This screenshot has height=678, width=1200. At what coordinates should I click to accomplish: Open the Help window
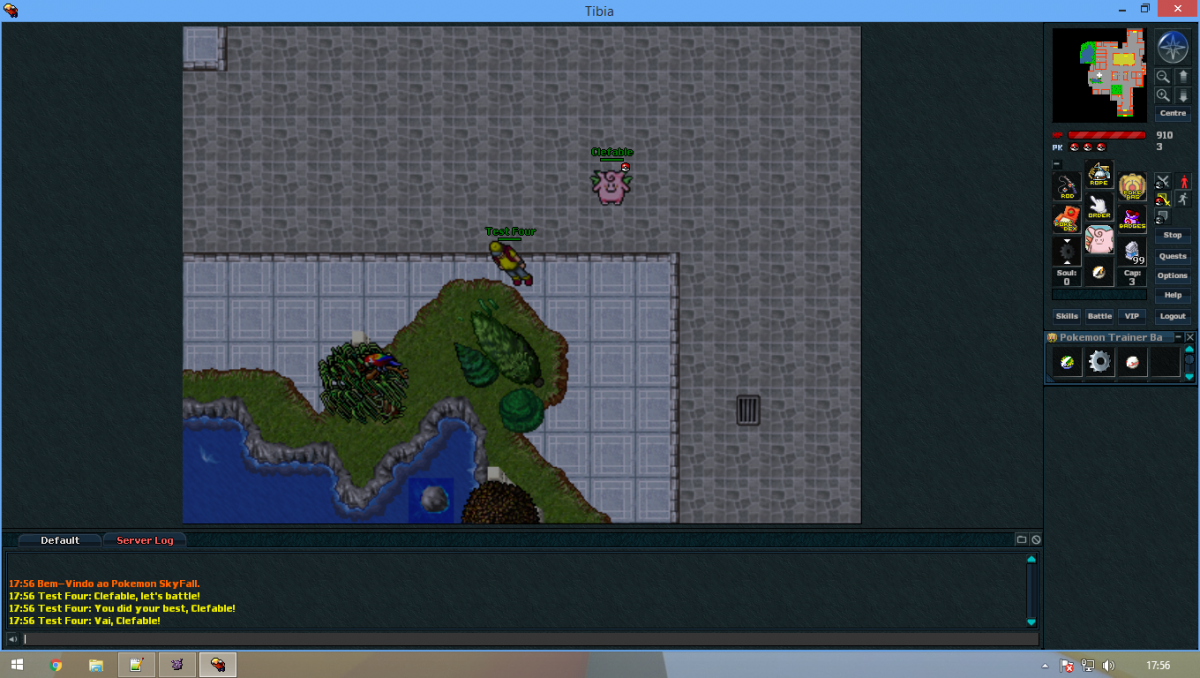1173,295
